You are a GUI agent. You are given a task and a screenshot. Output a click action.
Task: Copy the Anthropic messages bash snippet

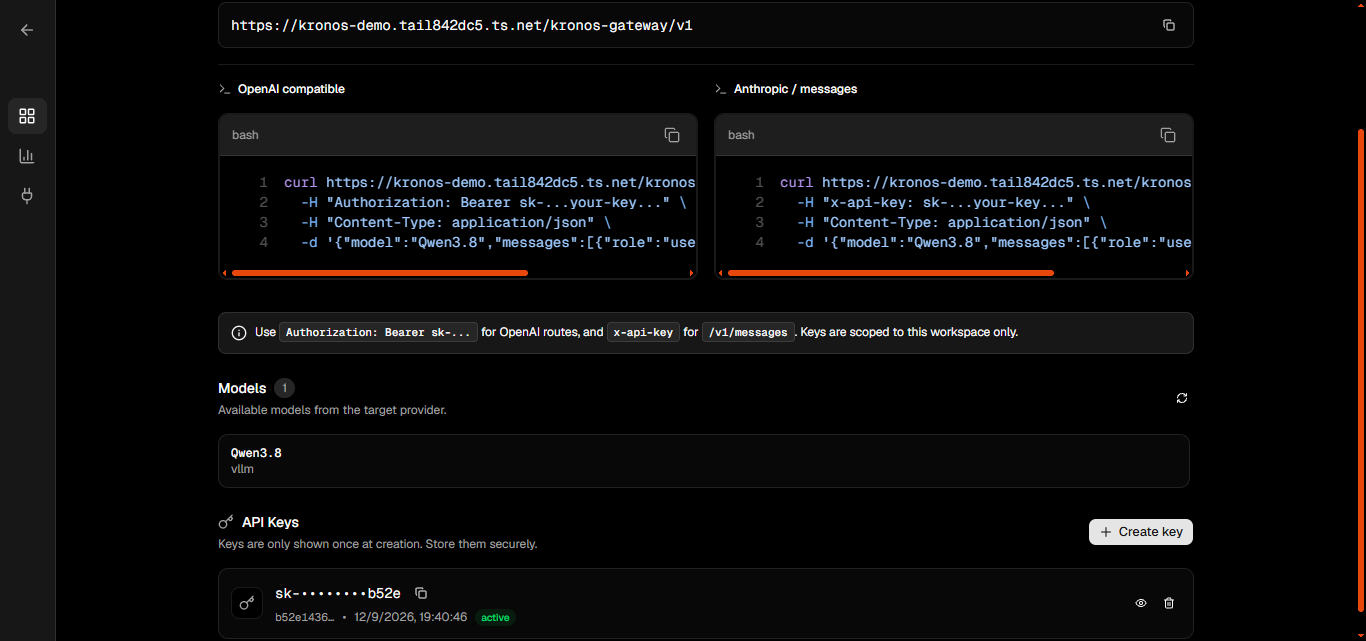coord(1168,135)
